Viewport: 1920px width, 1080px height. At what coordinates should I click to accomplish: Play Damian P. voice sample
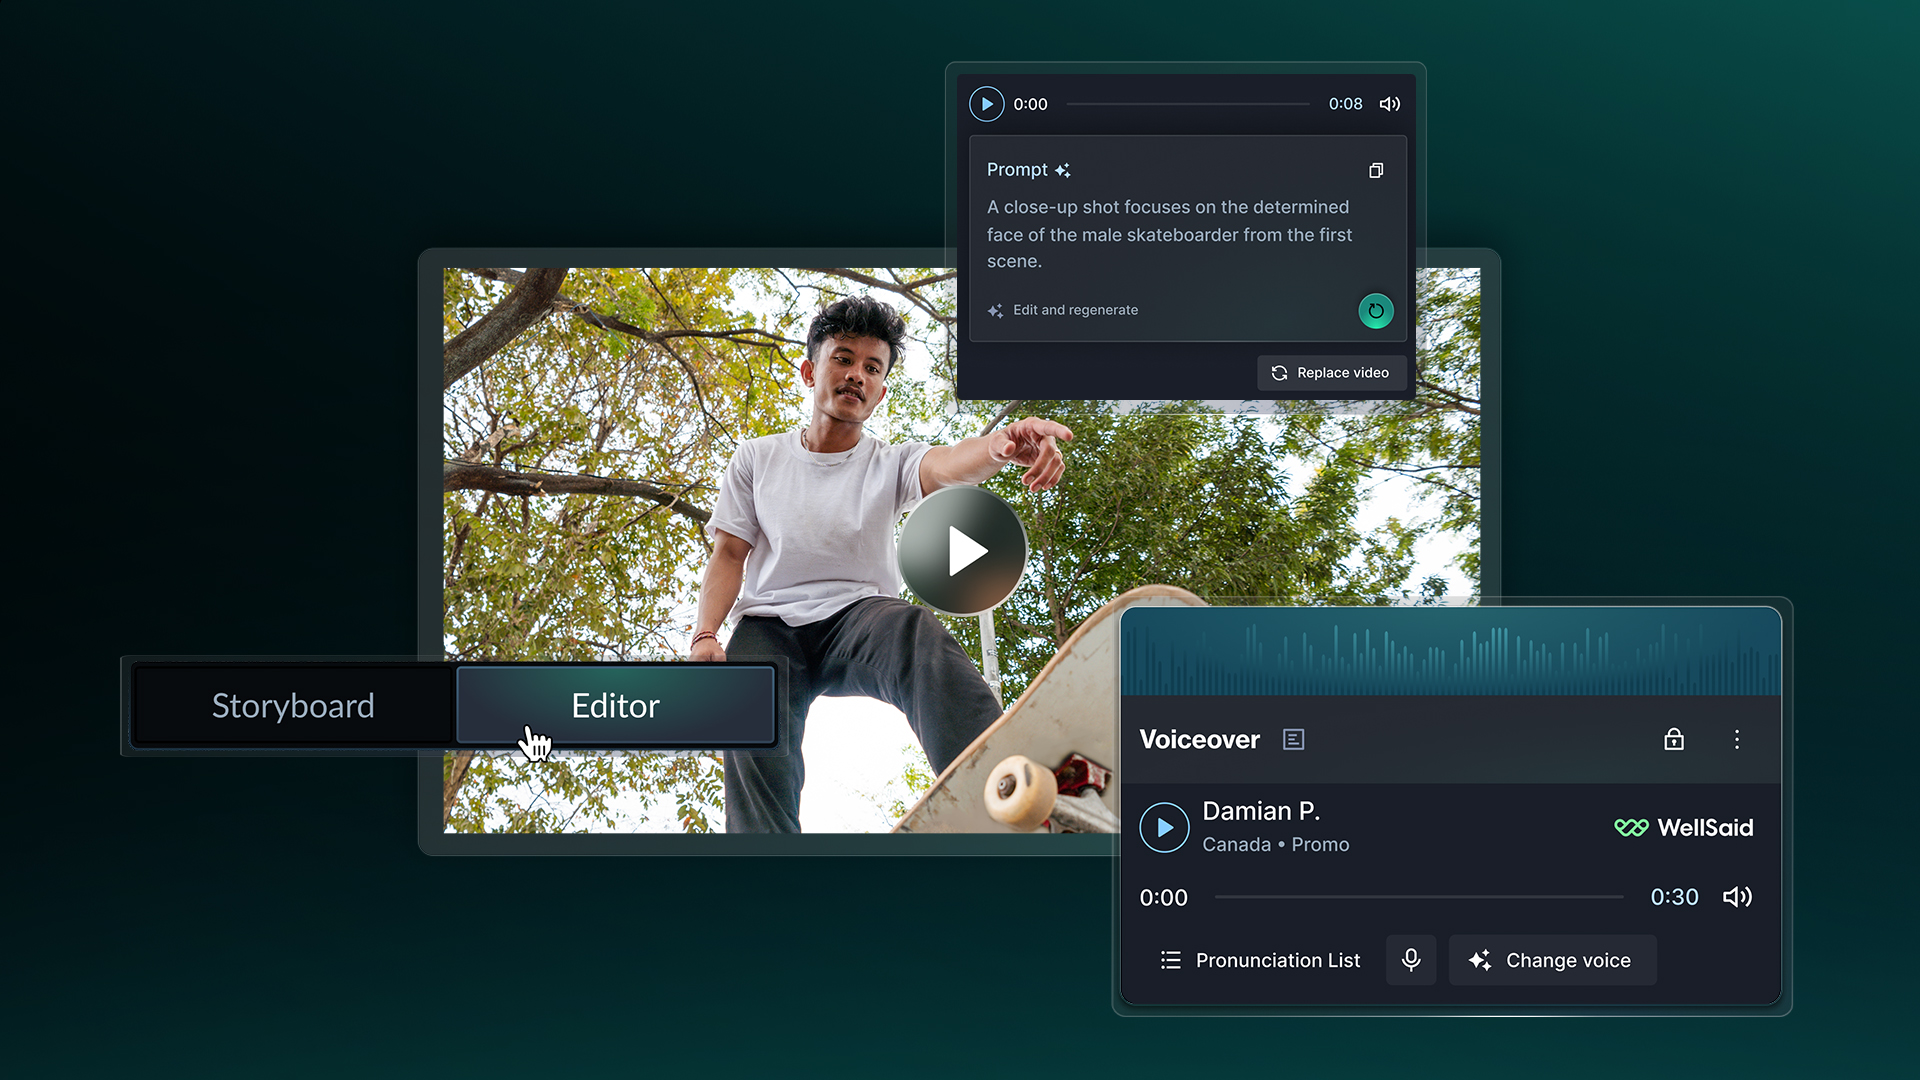point(1164,828)
